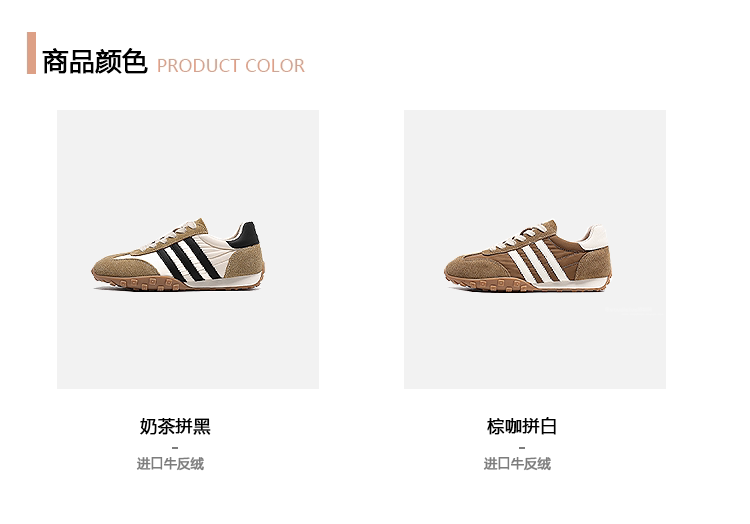Click 进口牛反绒 text under 棕咖拼白
Viewport: 750px width, 524px height.
click(x=517, y=463)
